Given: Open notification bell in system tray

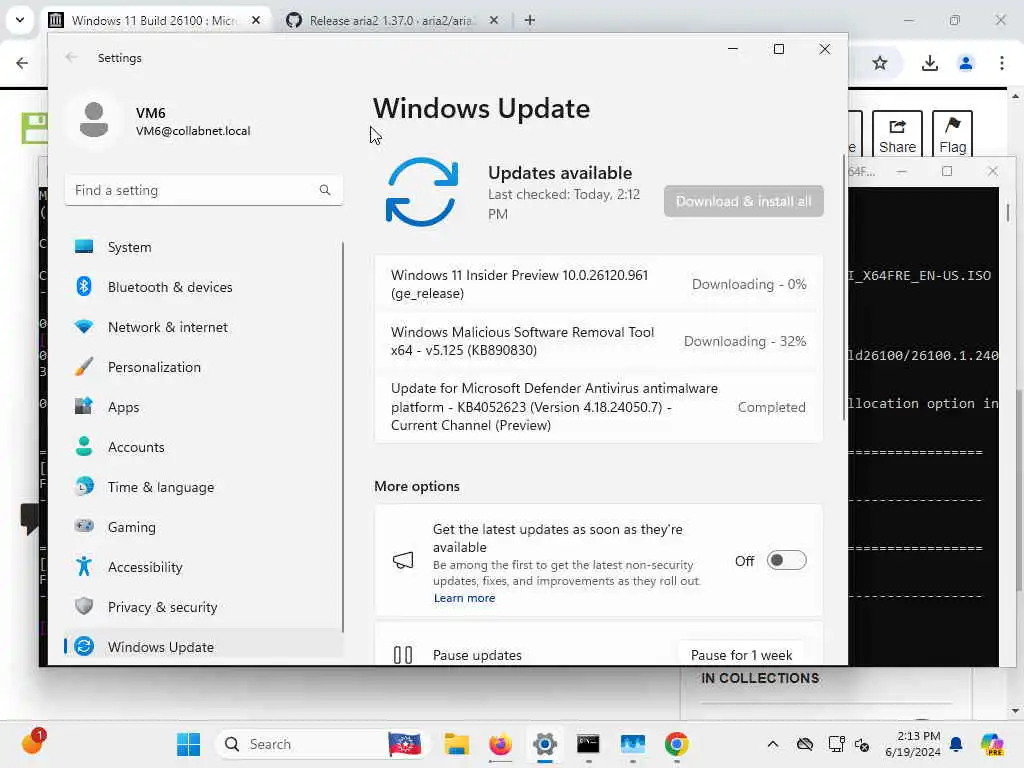Looking at the screenshot, I should click(956, 744).
